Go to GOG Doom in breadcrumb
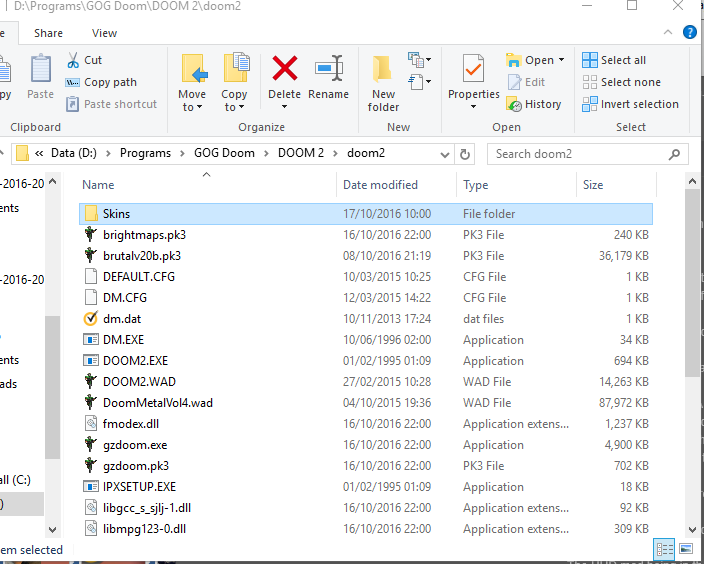Screen dimensions: 704x564 [224, 153]
